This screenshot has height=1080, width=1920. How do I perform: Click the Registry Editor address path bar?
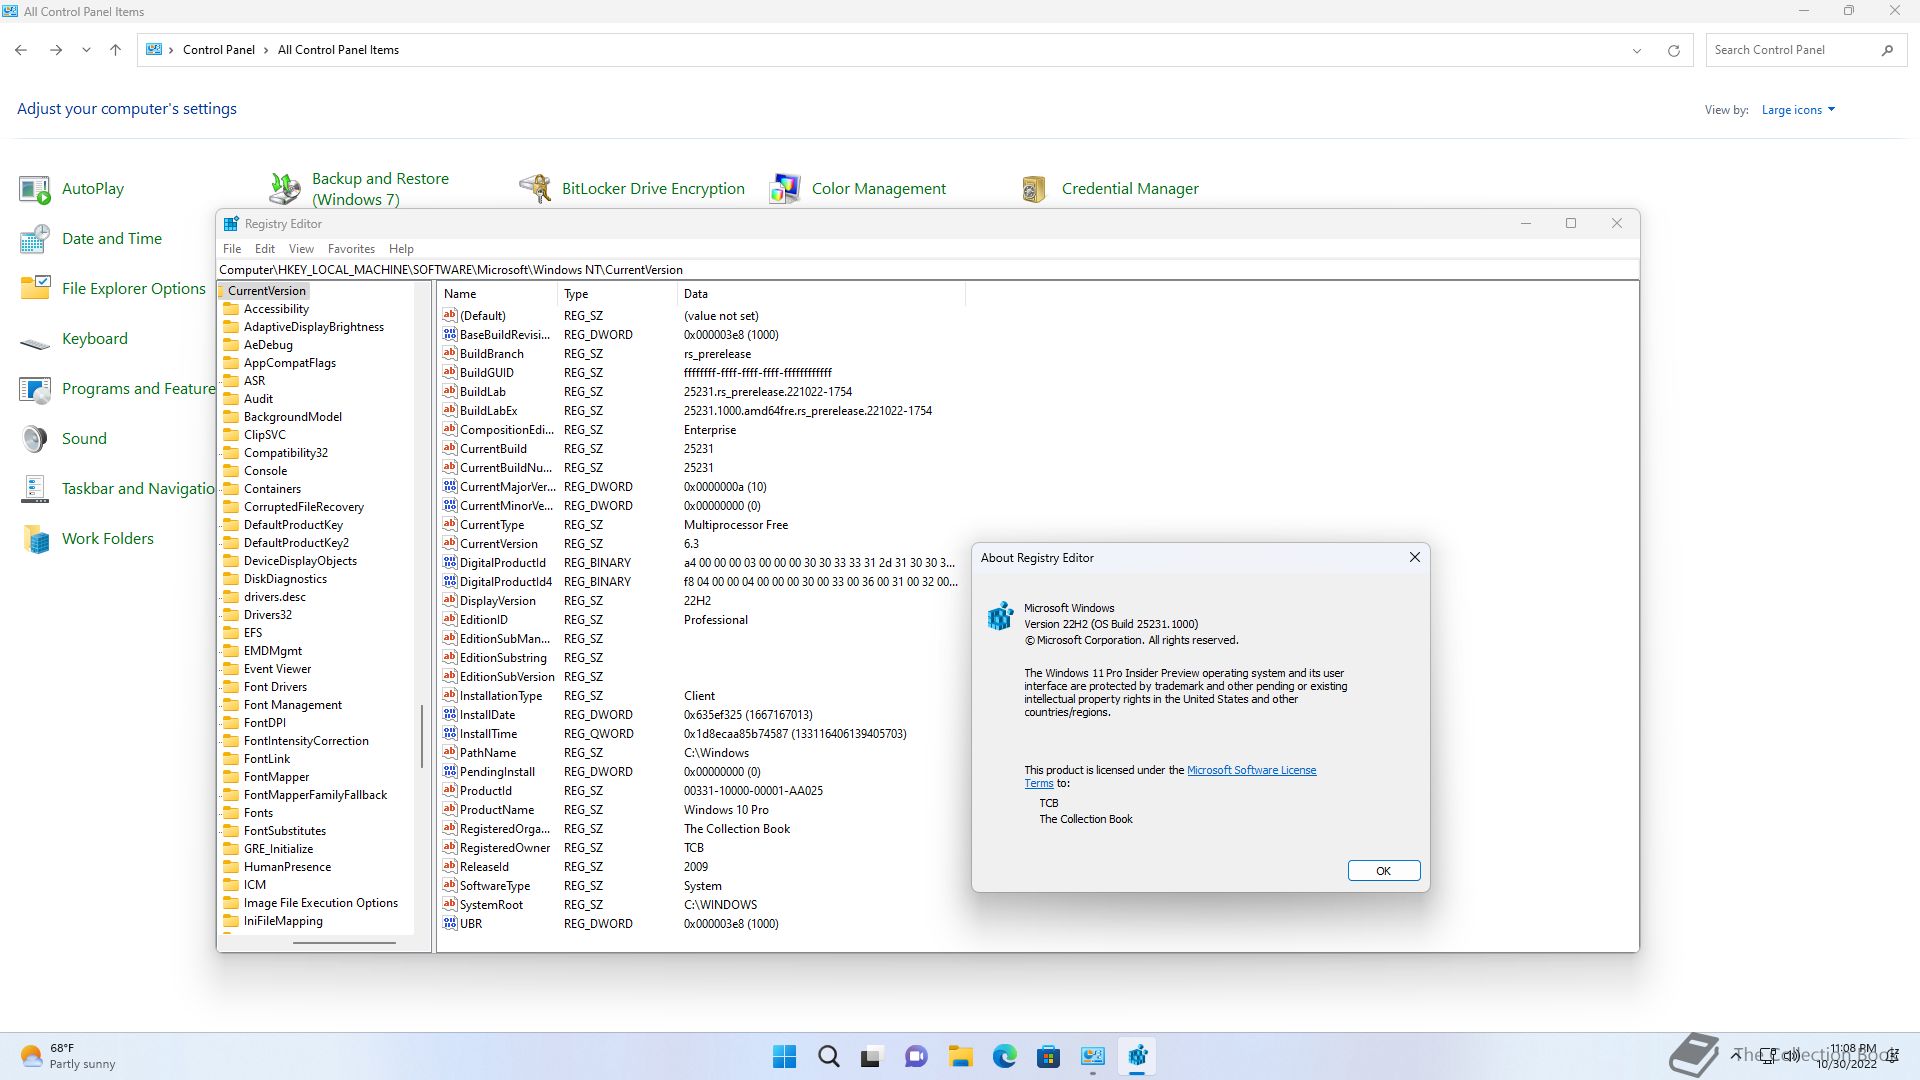[x=927, y=270]
